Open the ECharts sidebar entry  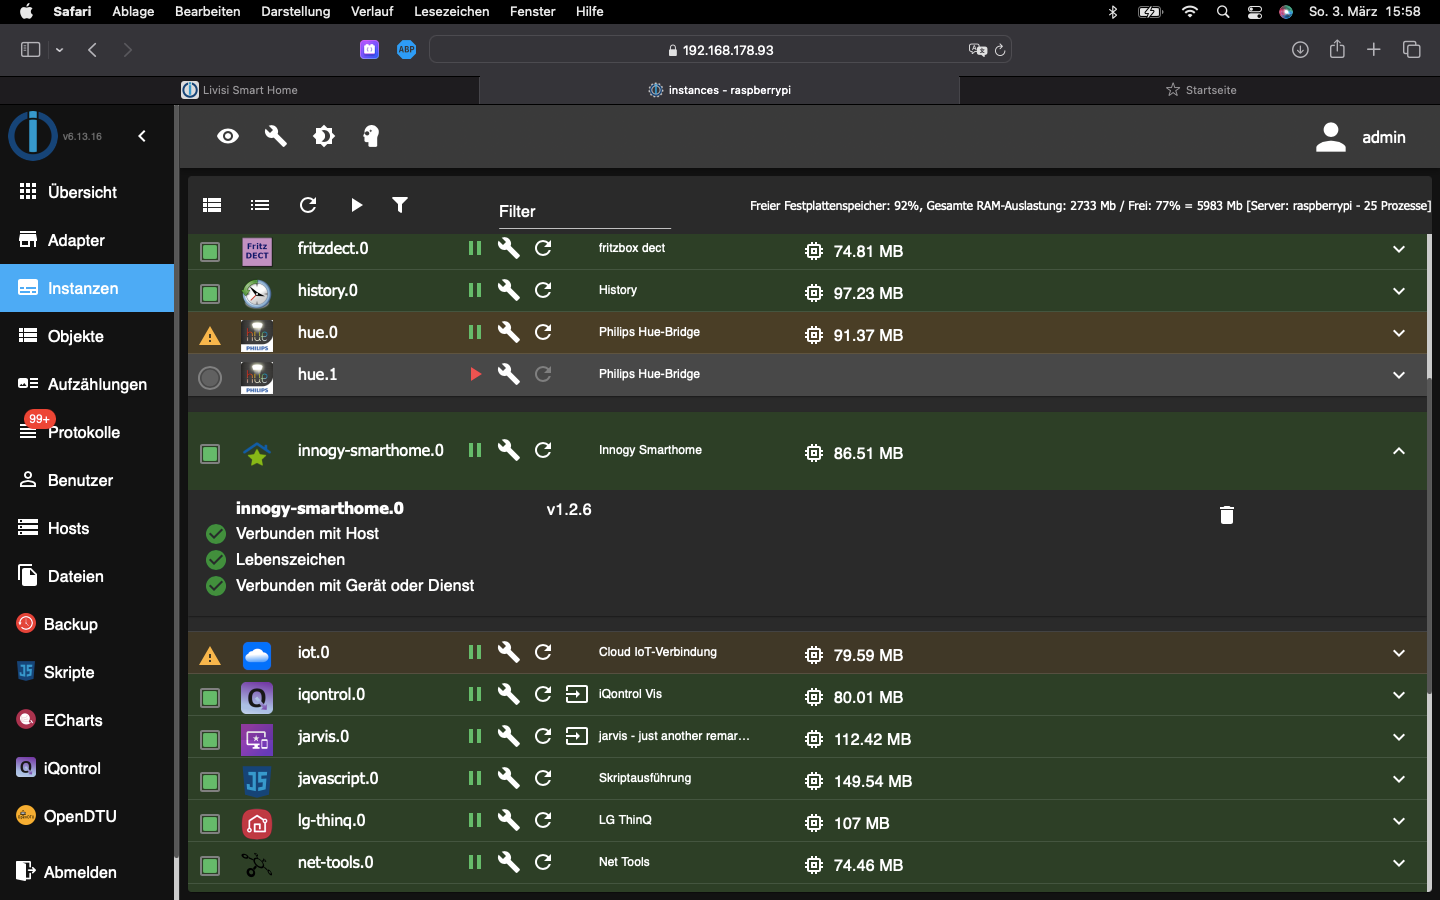[x=87, y=720]
